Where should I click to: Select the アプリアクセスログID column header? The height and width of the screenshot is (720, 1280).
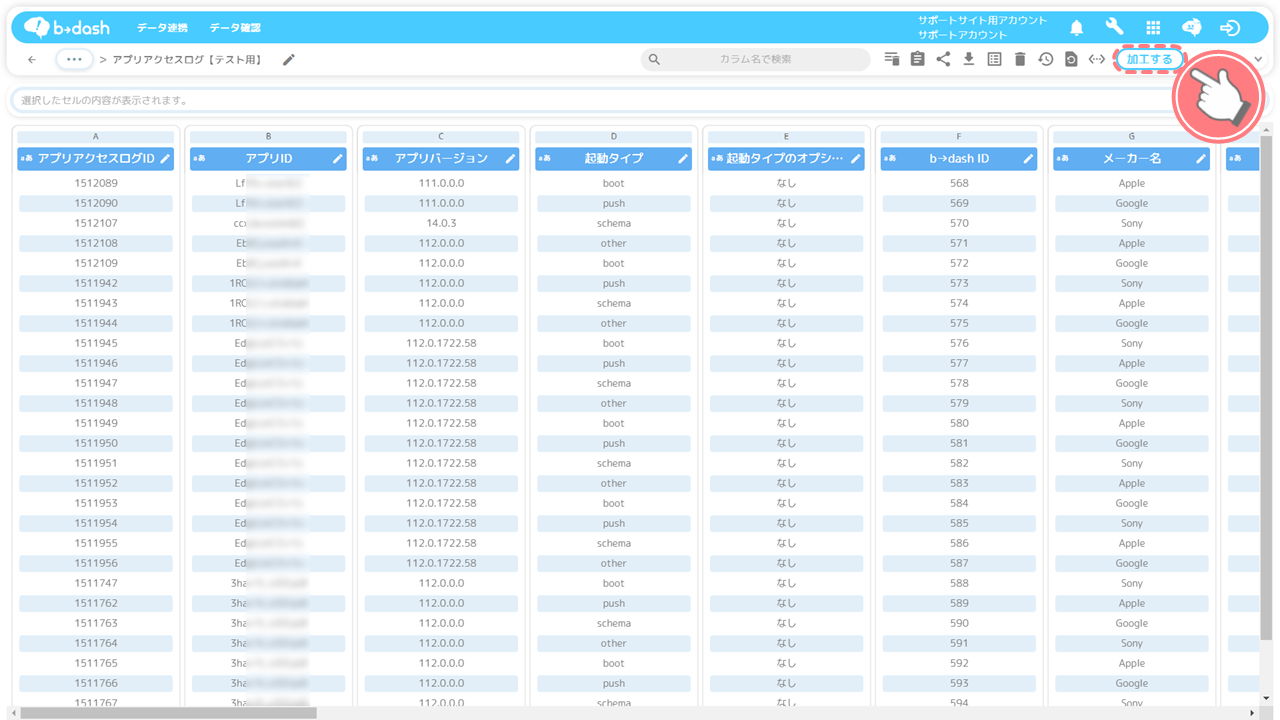coord(96,159)
